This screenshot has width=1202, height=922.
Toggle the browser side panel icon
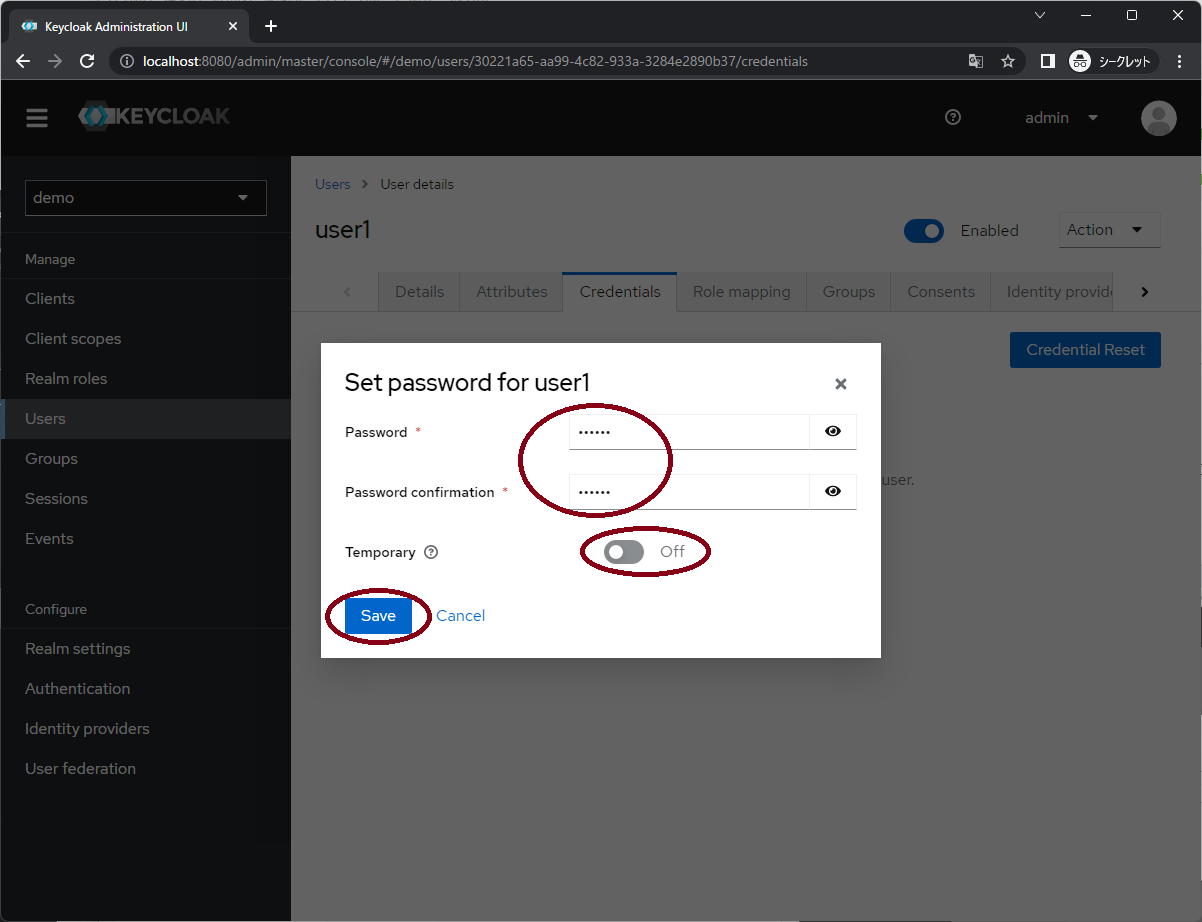coord(1047,61)
